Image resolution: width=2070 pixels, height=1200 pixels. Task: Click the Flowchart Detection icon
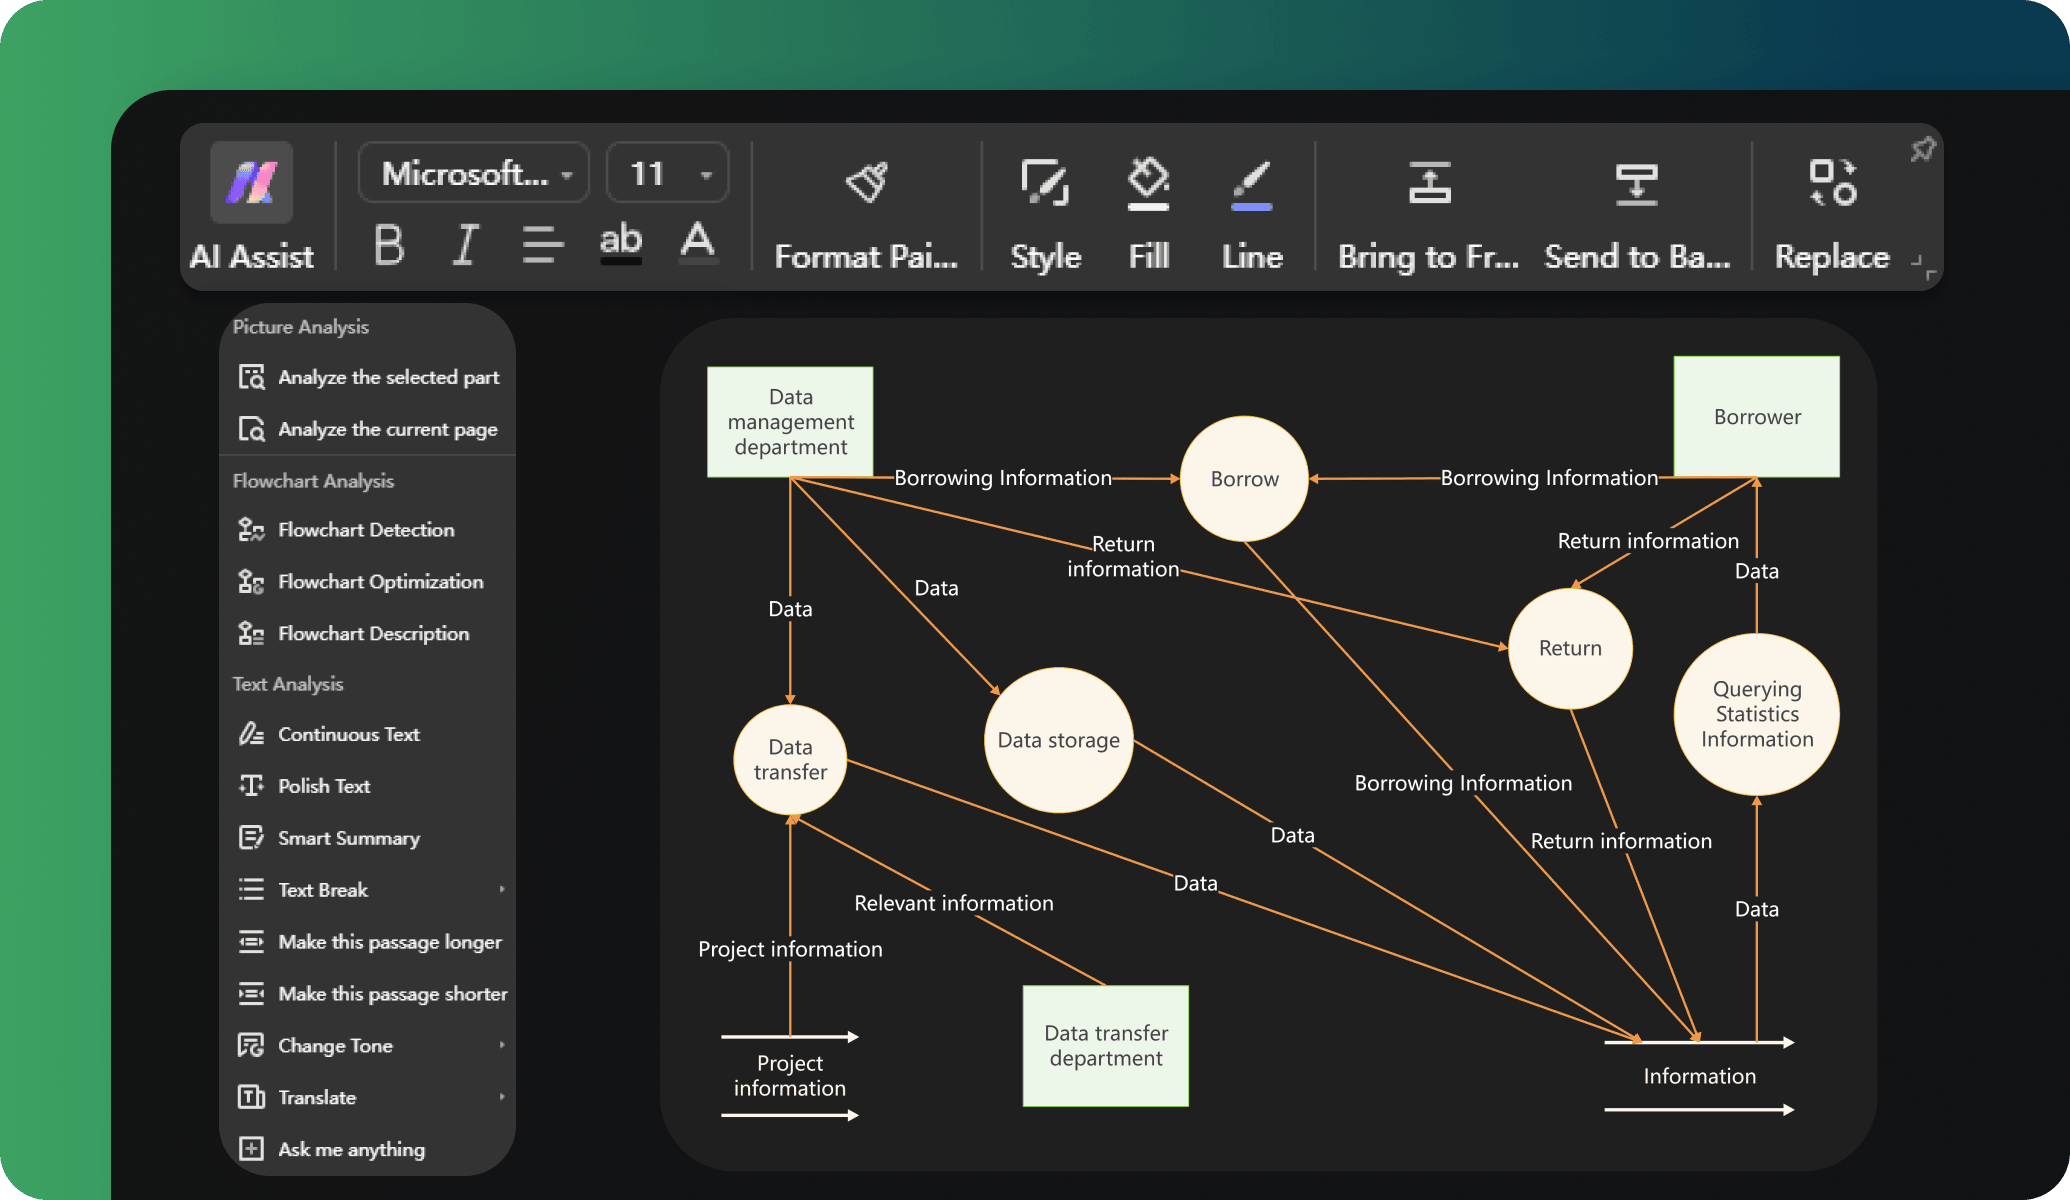tap(251, 530)
